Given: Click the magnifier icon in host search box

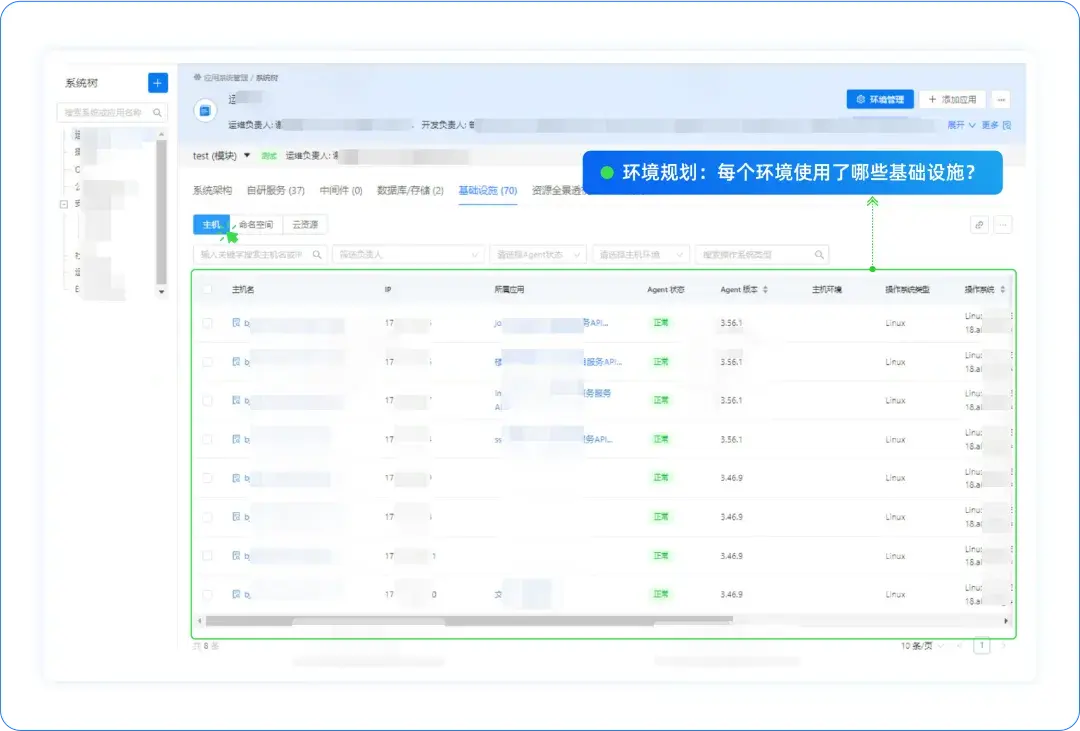Looking at the screenshot, I should pyautogui.click(x=319, y=254).
